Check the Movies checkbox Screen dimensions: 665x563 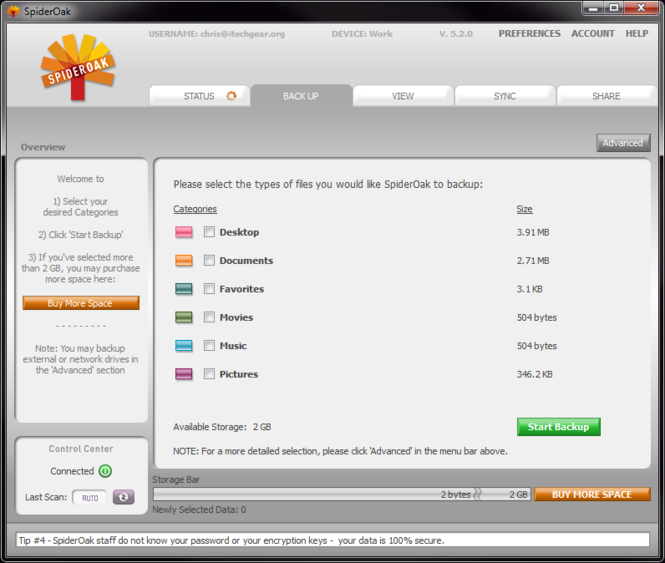pyautogui.click(x=209, y=317)
